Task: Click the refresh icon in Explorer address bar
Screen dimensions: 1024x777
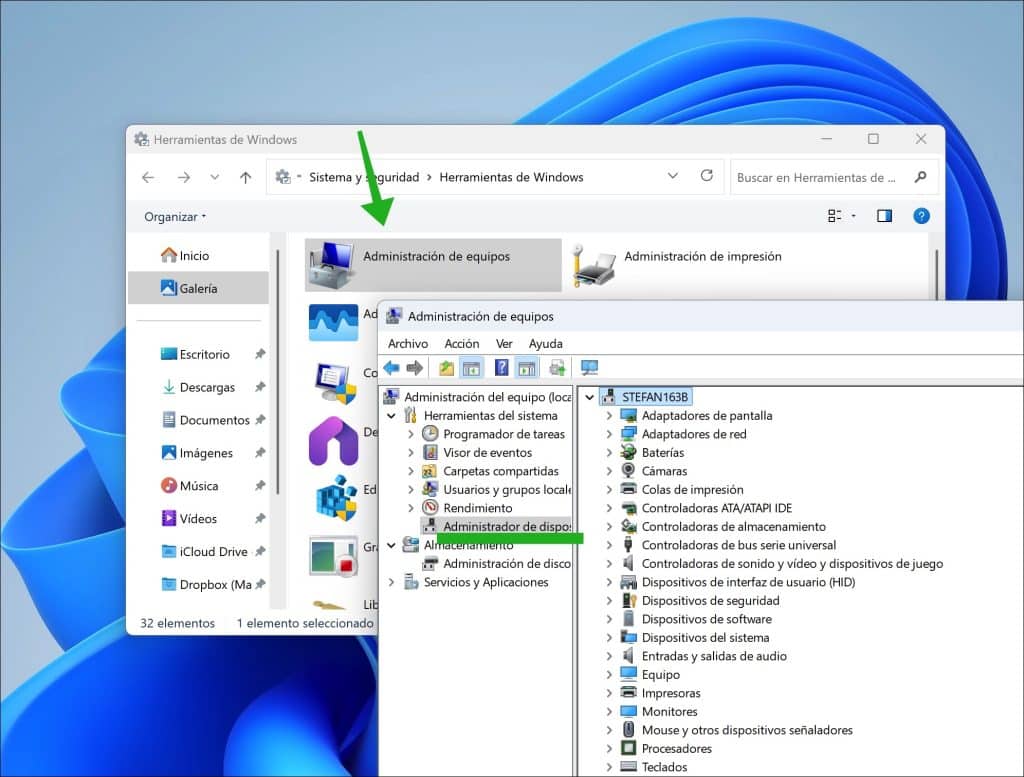Action: tap(707, 176)
